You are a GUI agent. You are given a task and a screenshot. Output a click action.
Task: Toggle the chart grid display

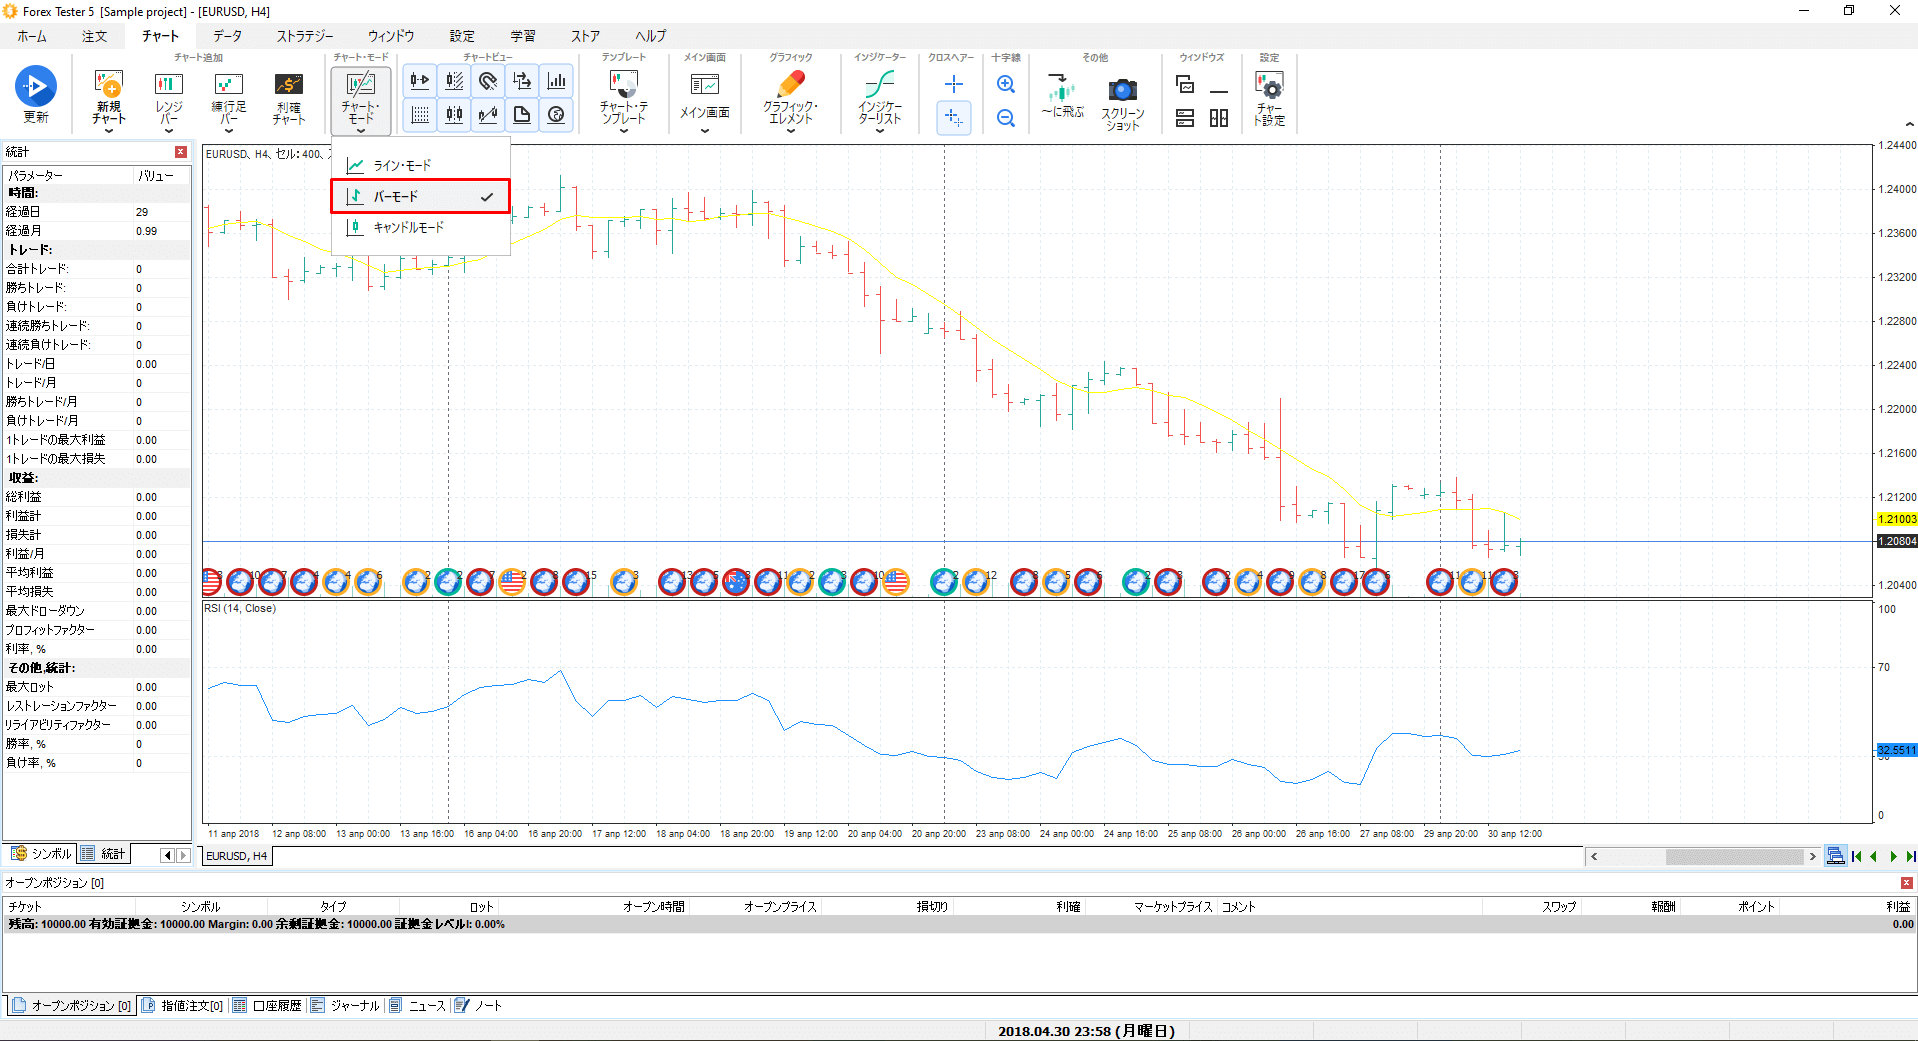point(419,114)
